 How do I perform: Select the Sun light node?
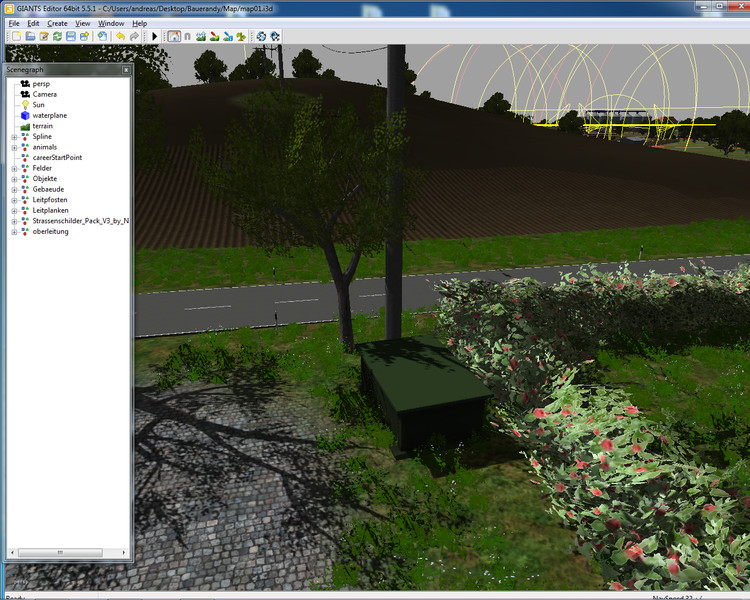(x=38, y=105)
